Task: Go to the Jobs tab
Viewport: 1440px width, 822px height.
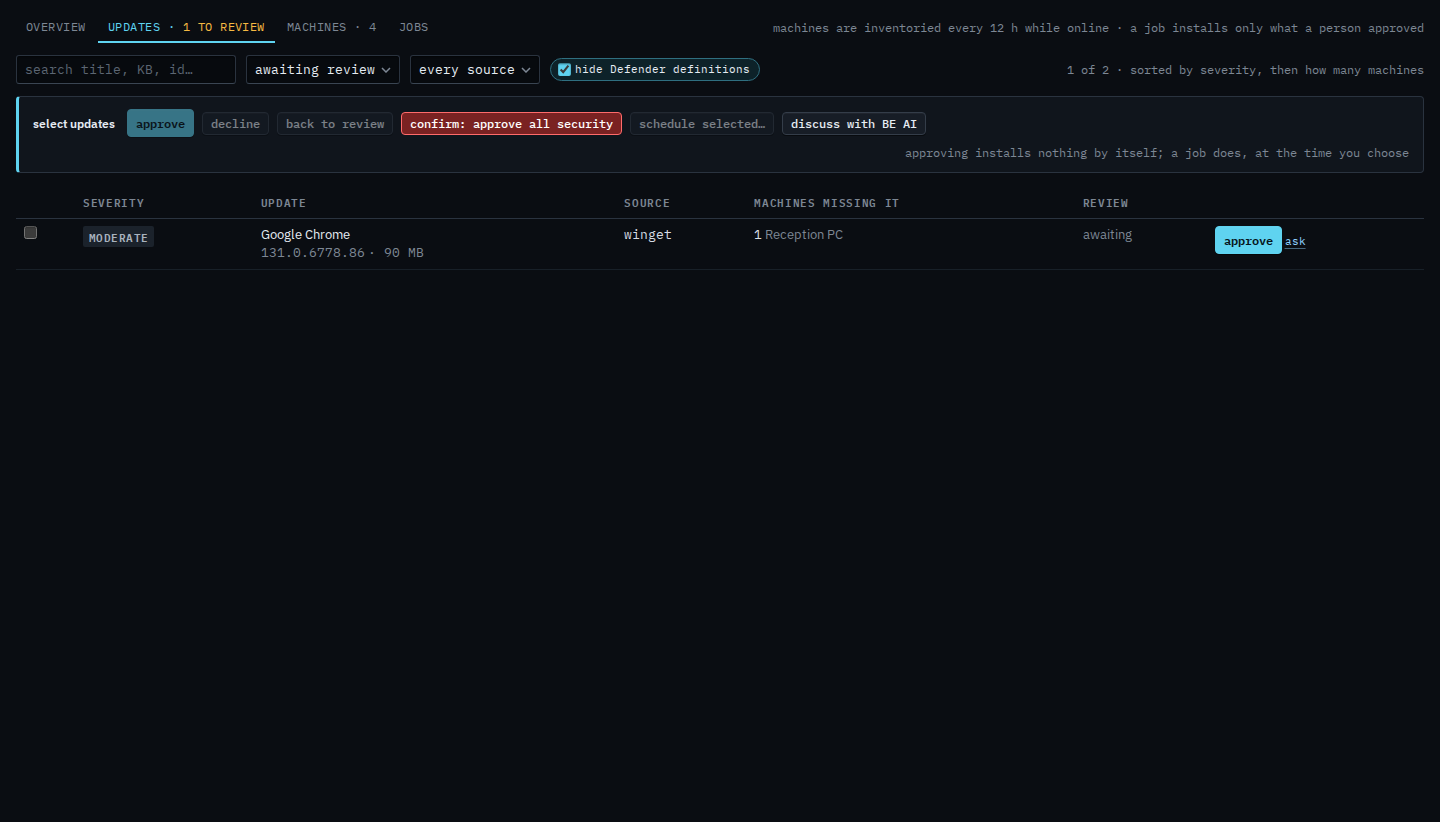Action: [413, 27]
